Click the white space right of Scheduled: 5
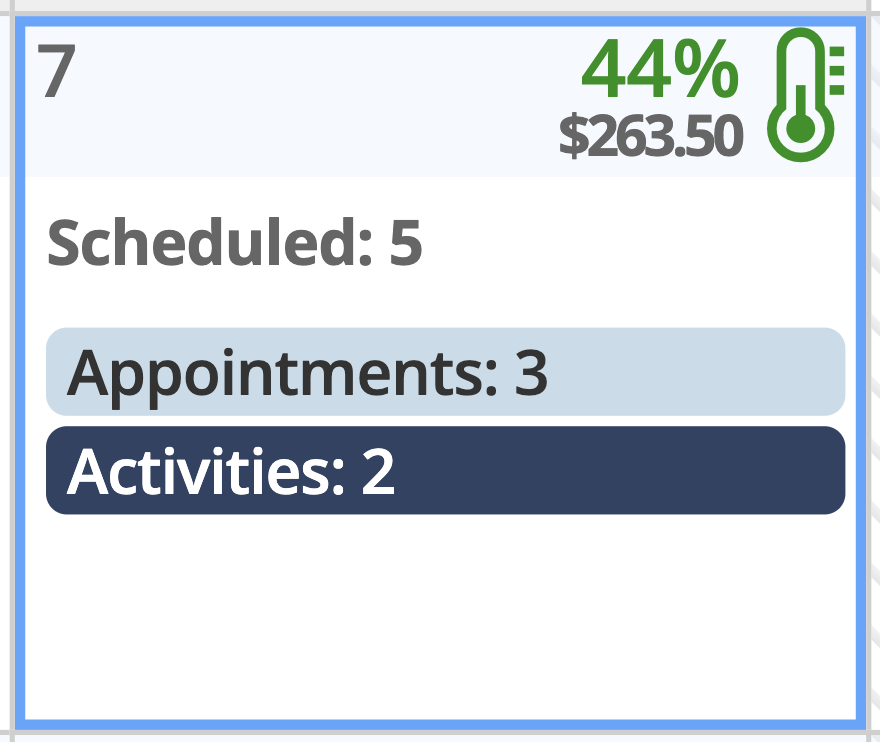Image resolution: width=880 pixels, height=742 pixels. coord(640,244)
